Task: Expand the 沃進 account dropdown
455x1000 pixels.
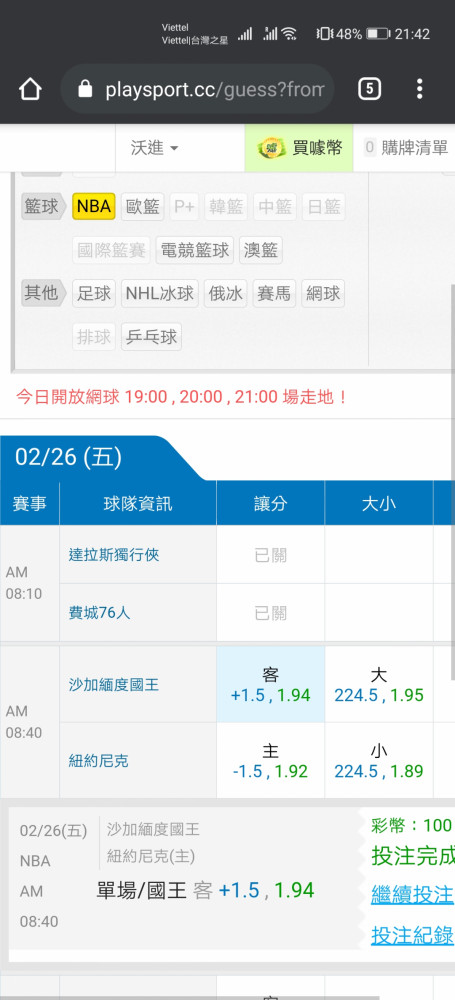Action: (x=155, y=149)
